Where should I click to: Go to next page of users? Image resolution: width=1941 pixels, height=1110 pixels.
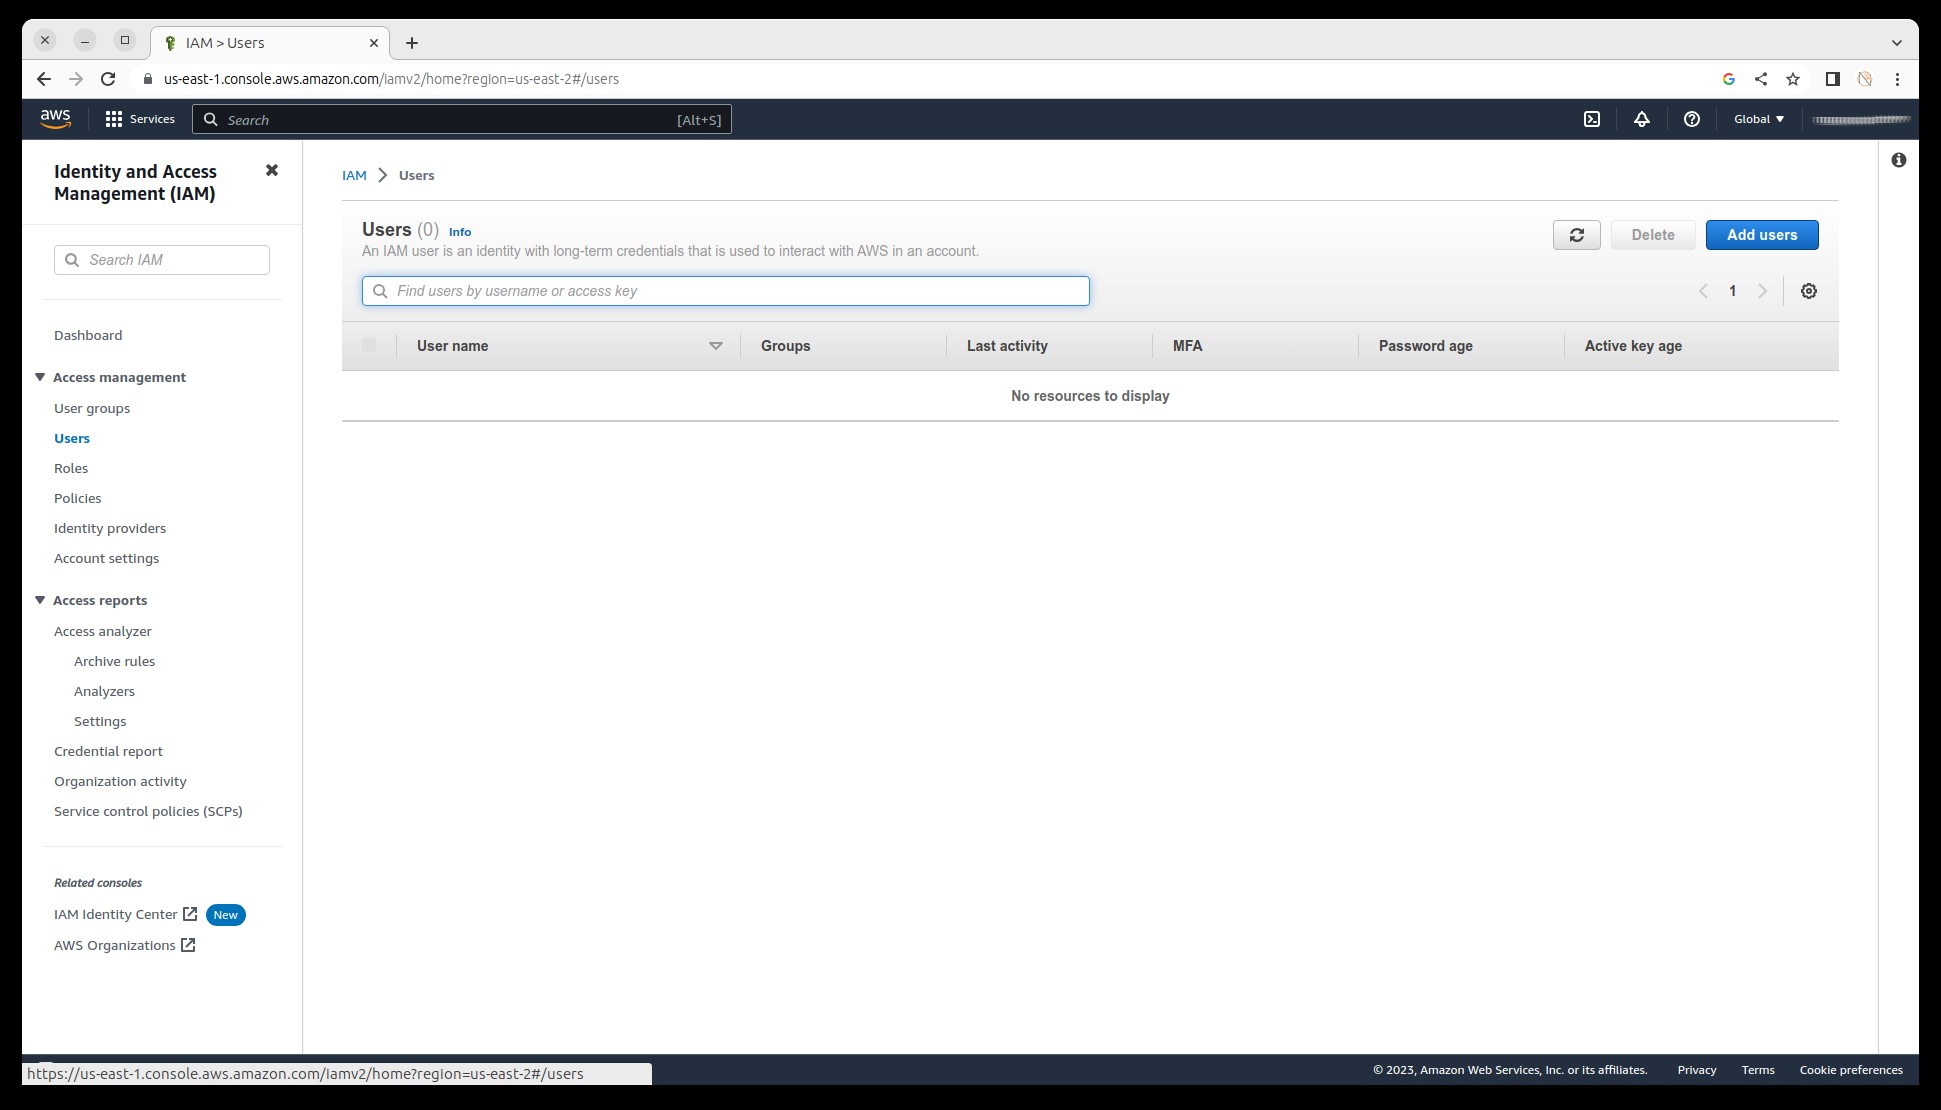[1763, 291]
